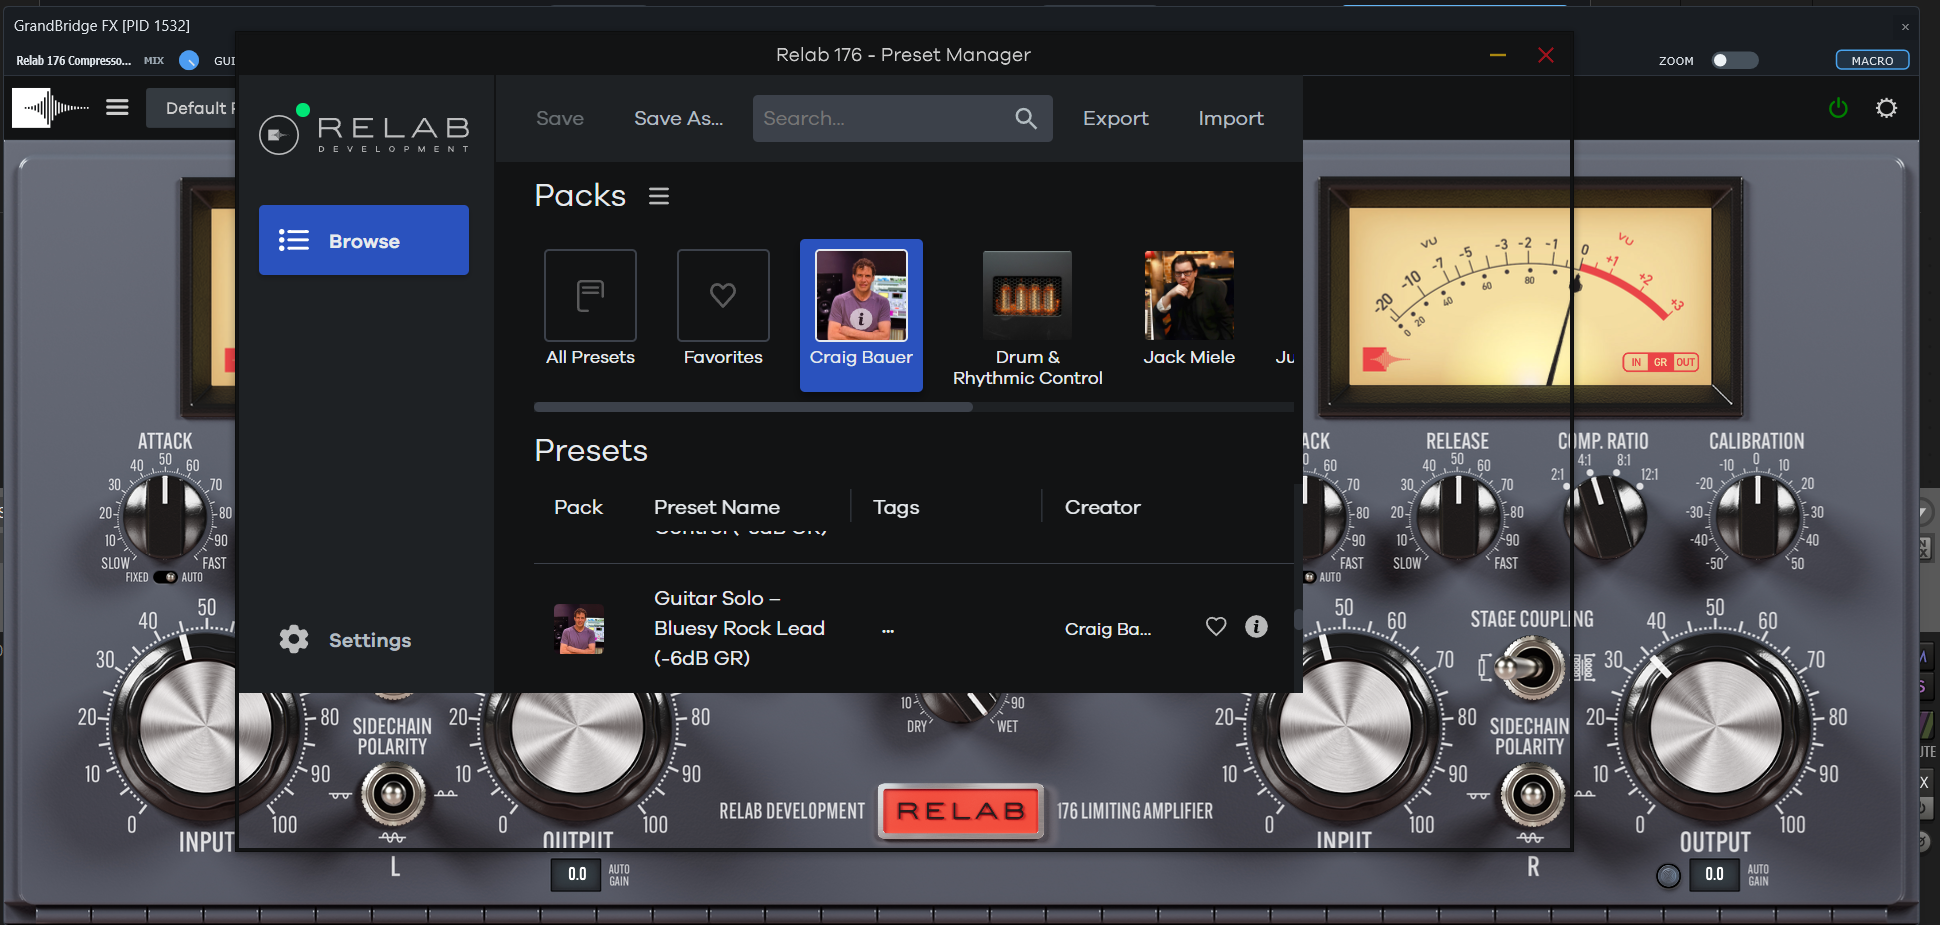
Task: Sort presets by Pack column header
Action: (579, 507)
